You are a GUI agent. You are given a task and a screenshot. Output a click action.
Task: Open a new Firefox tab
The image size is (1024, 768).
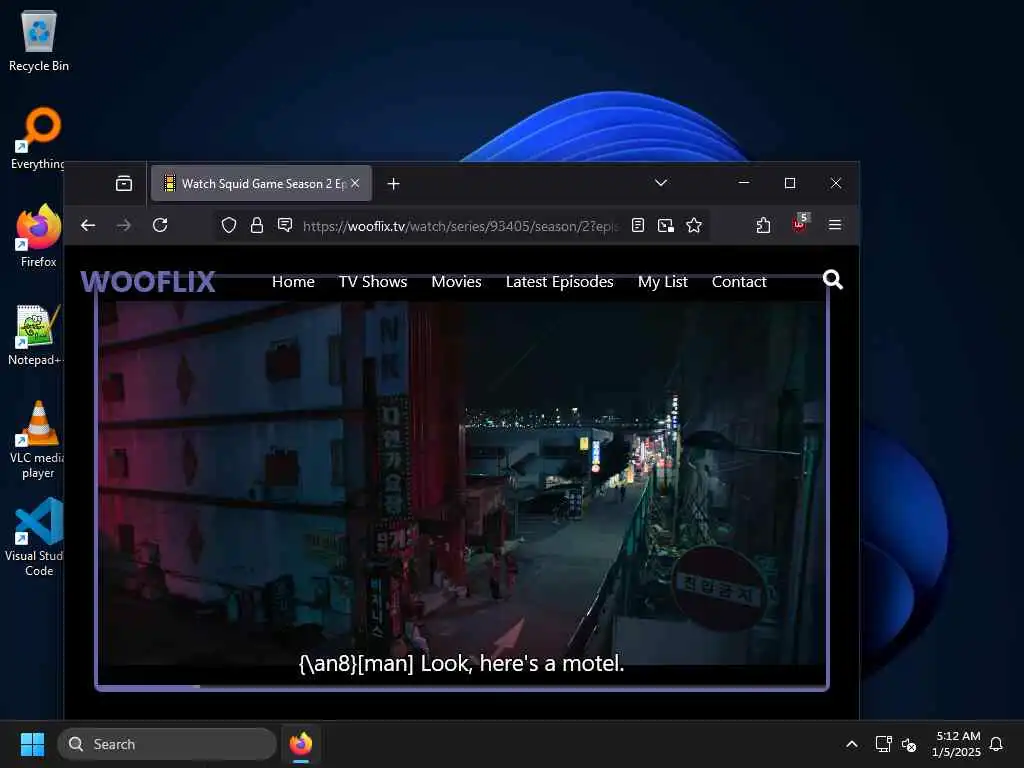(x=393, y=184)
